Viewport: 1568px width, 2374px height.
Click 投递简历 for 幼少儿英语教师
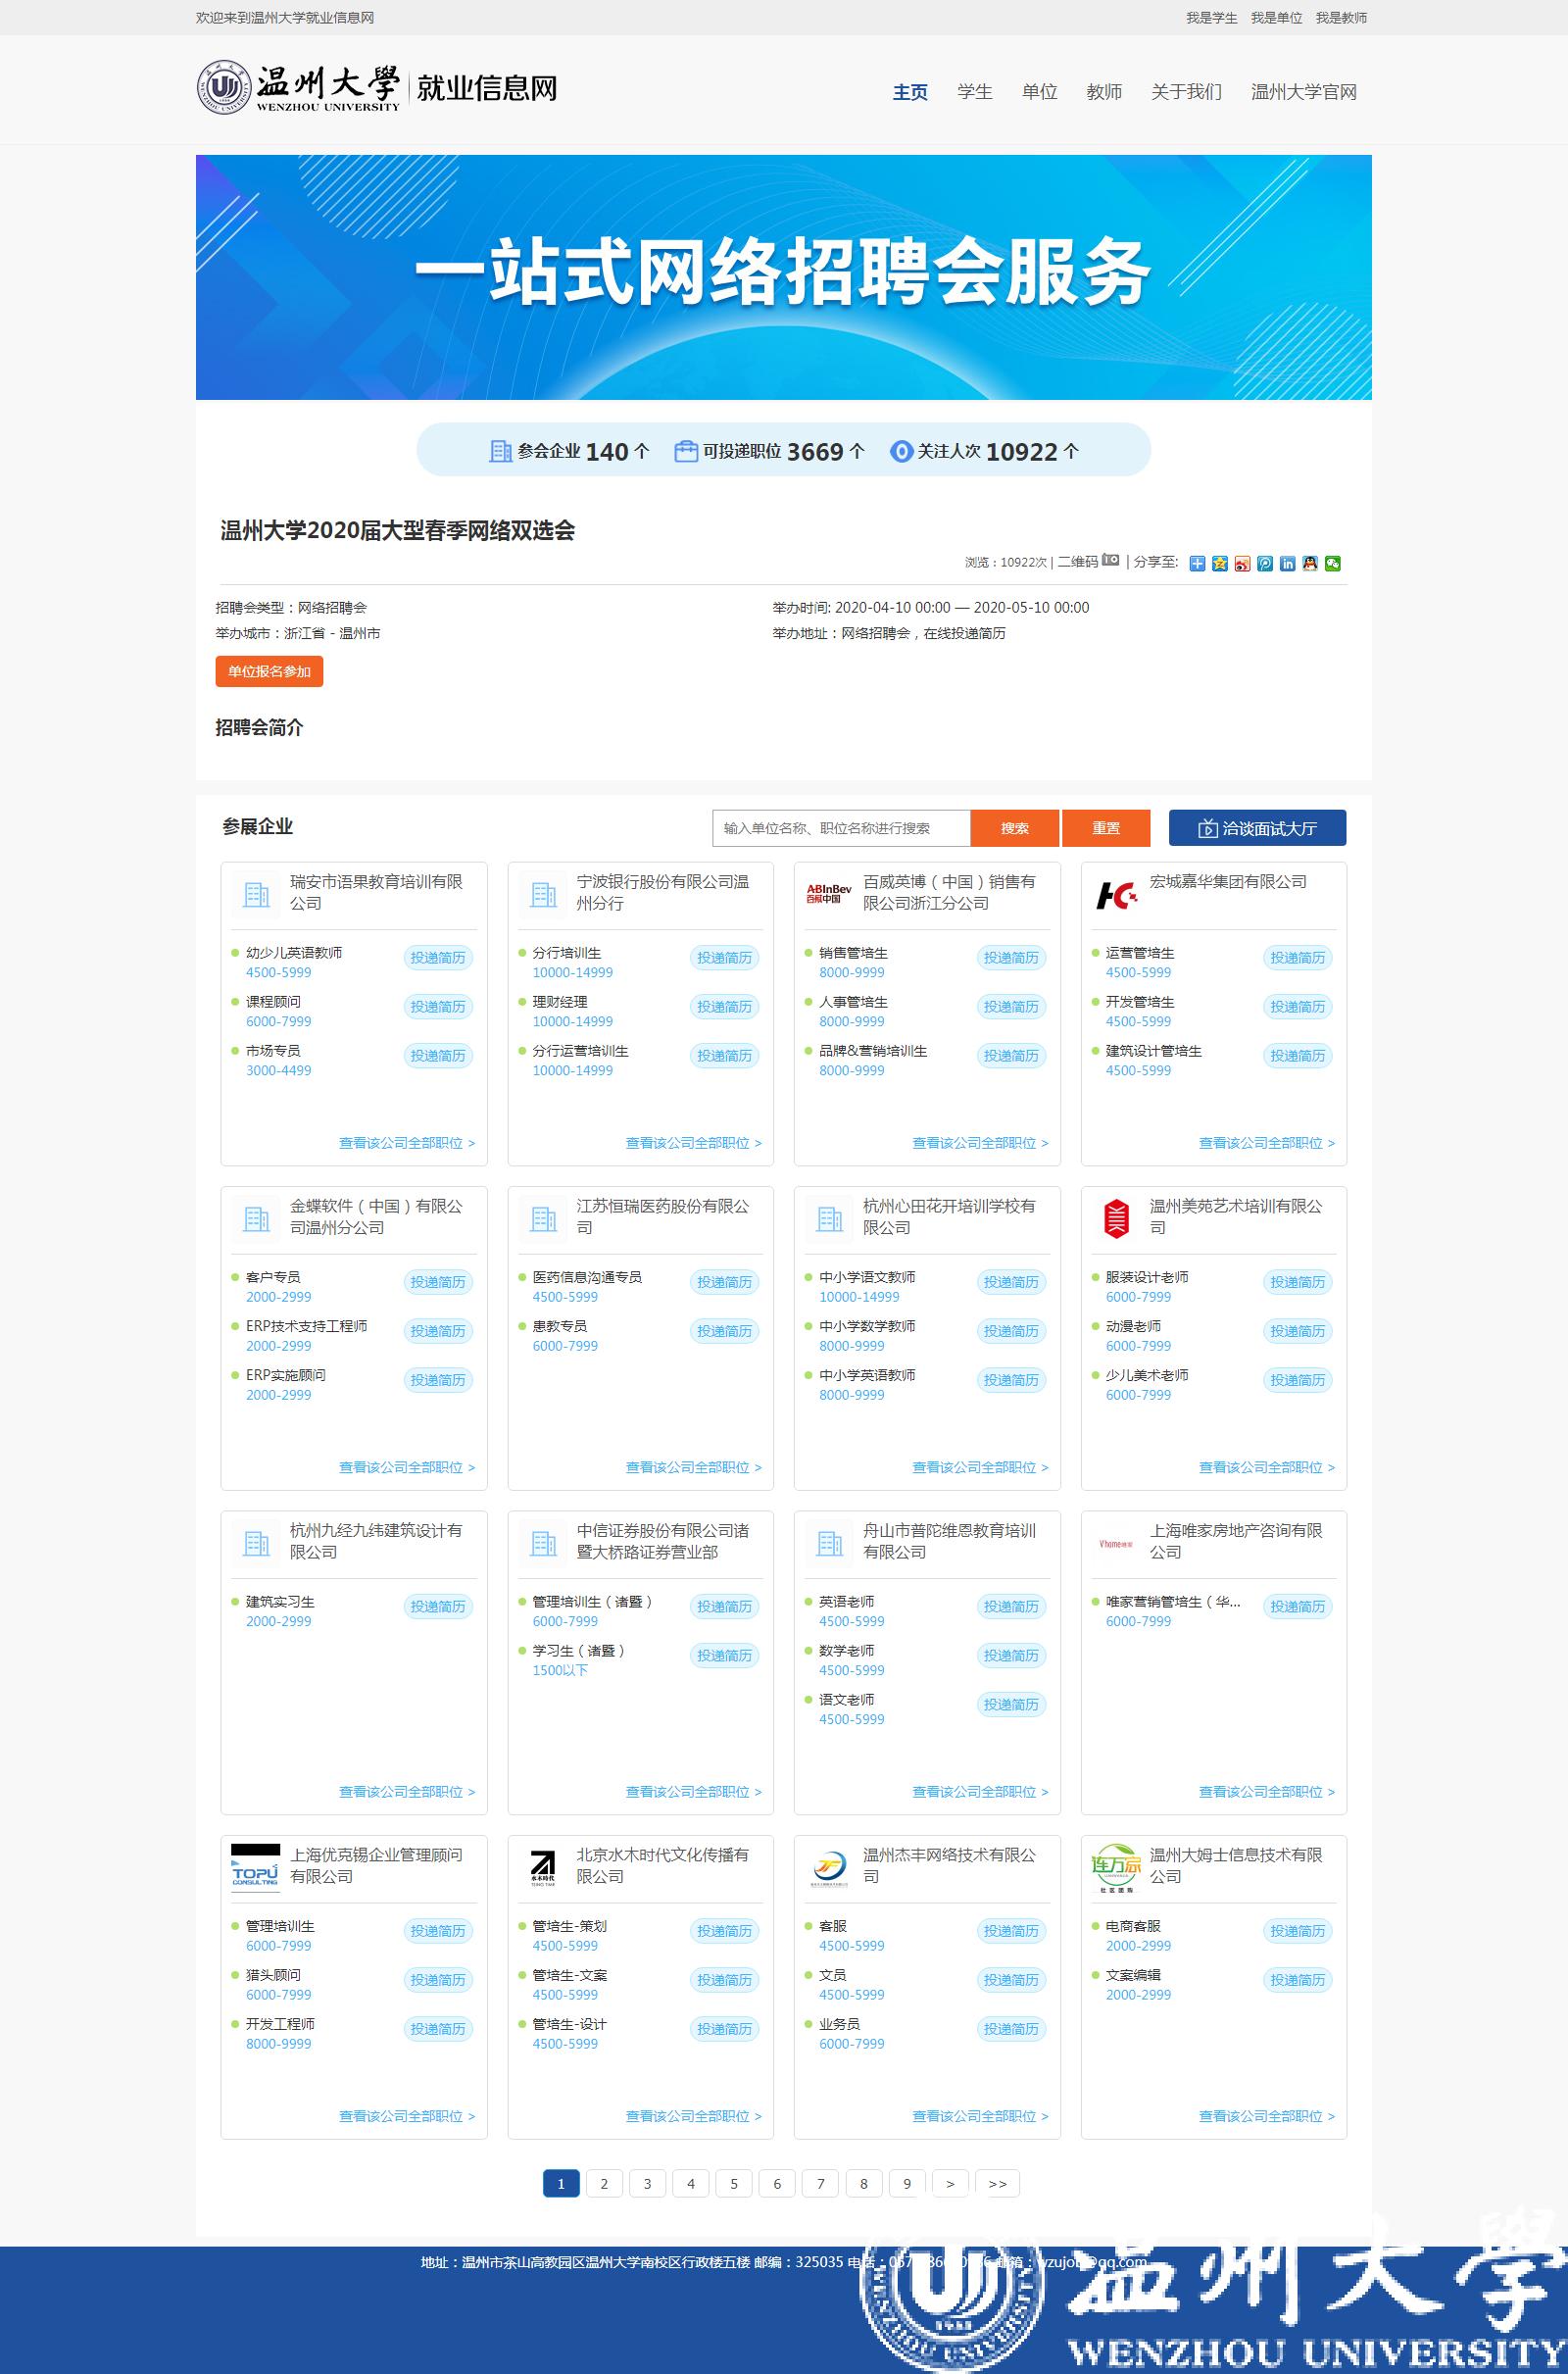coord(438,958)
